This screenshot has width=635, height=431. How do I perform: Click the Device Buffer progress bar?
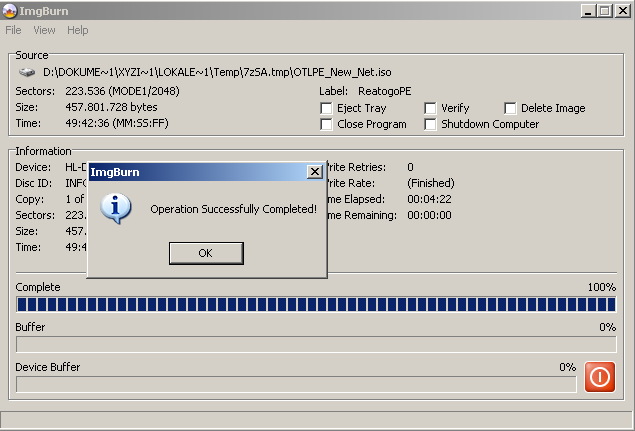click(x=296, y=384)
